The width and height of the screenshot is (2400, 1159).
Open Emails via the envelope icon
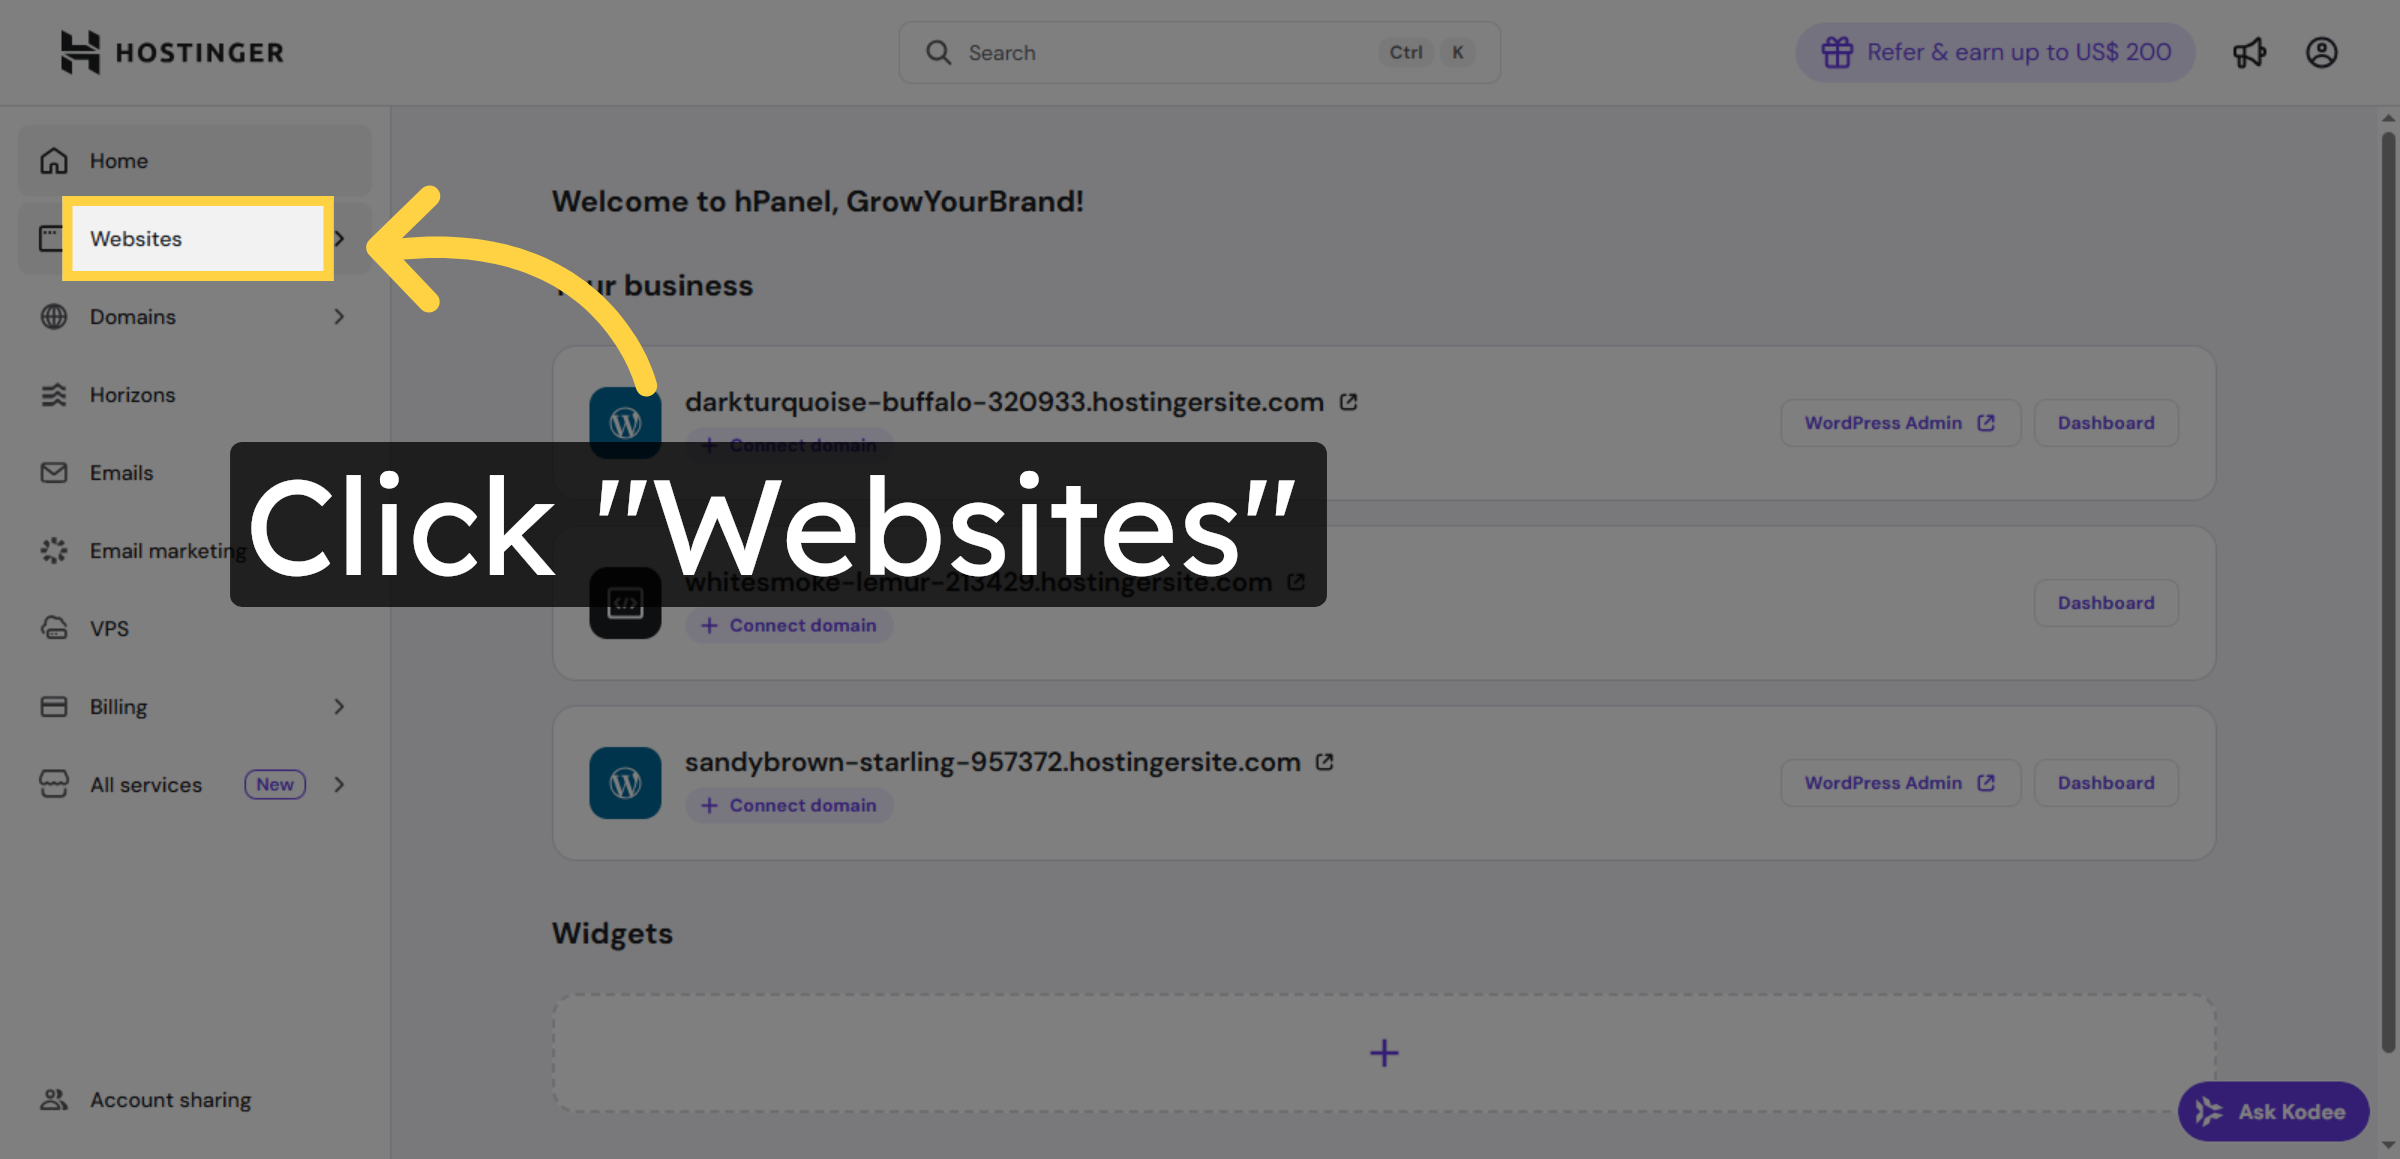(x=54, y=472)
